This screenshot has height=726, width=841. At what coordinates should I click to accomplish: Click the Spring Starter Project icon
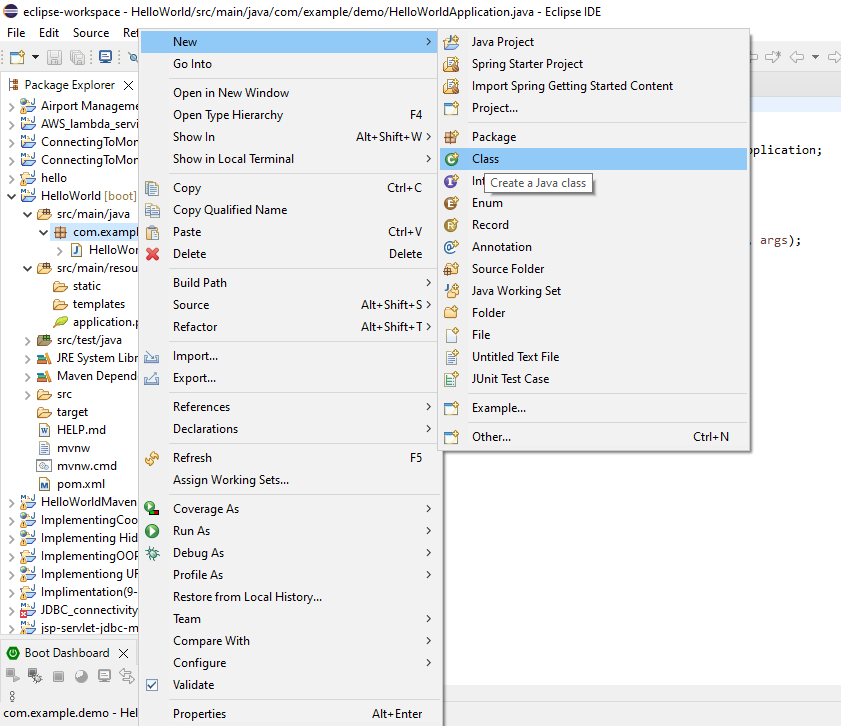tap(452, 64)
